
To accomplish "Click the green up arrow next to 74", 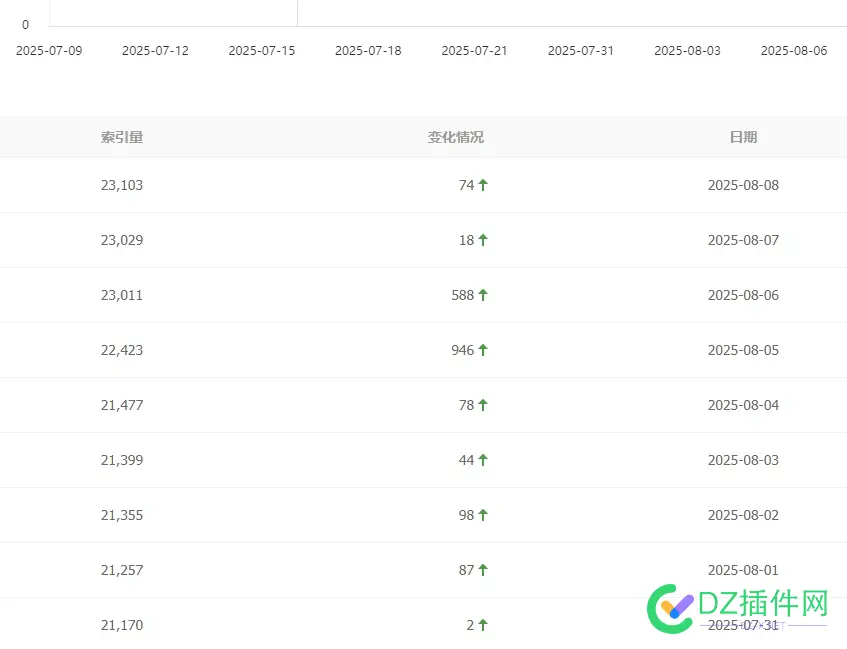I will click(481, 185).
